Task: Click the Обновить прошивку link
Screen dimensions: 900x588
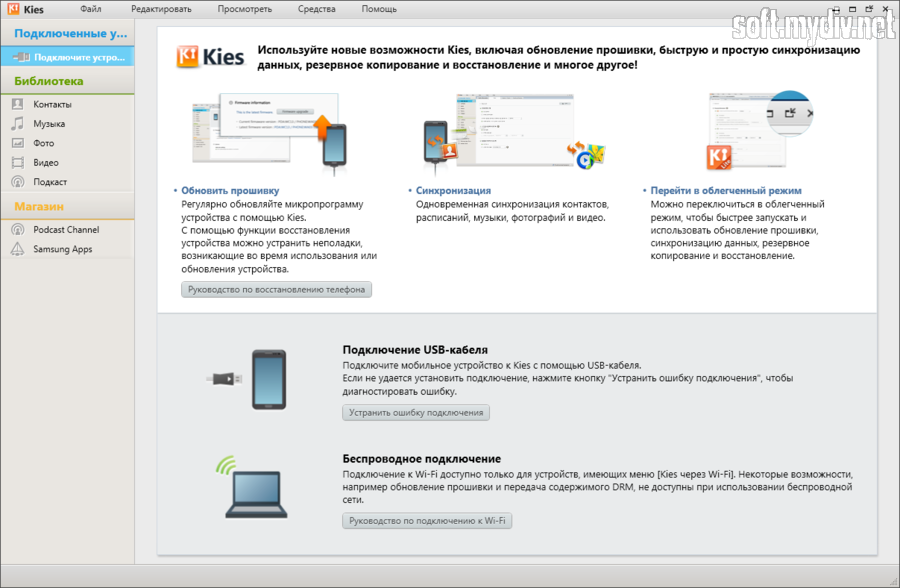Action: [x=230, y=191]
